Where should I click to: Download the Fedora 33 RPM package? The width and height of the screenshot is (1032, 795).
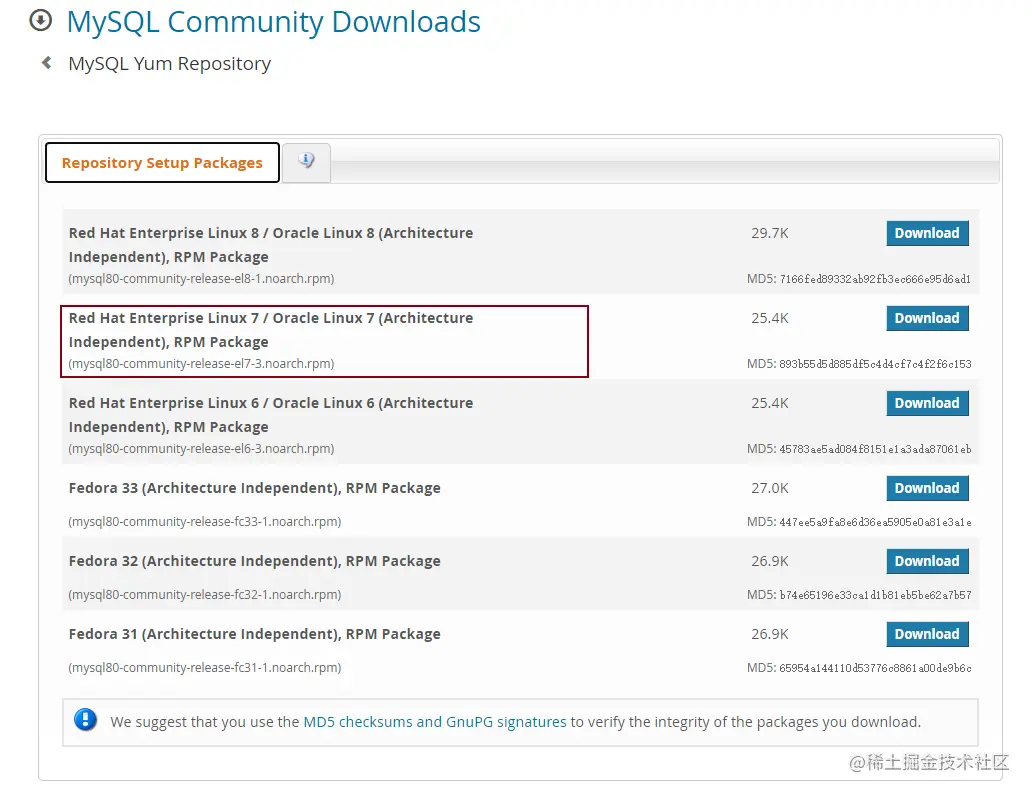coord(927,488)
